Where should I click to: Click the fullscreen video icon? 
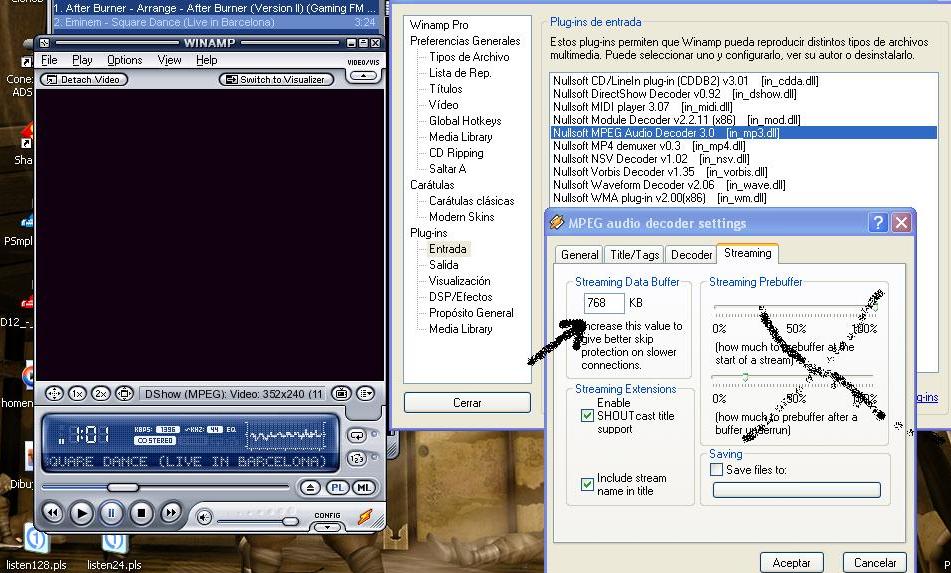[124, 394]
